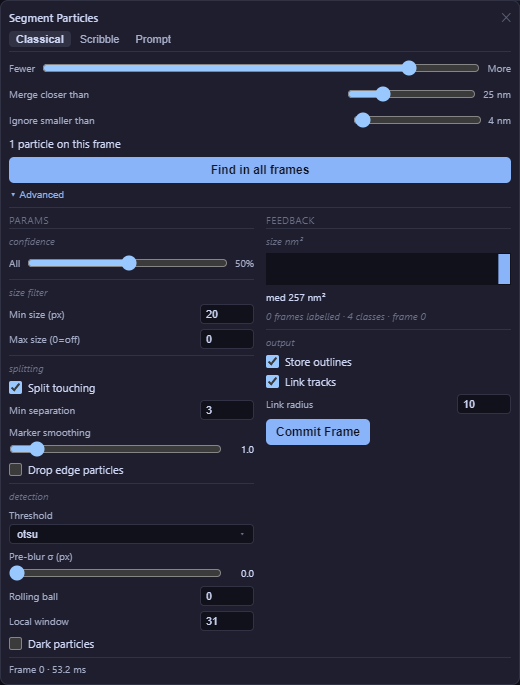Screen dimensions: 520x685
Task: Select the Classical tab
Action: [x=40, y=39]
